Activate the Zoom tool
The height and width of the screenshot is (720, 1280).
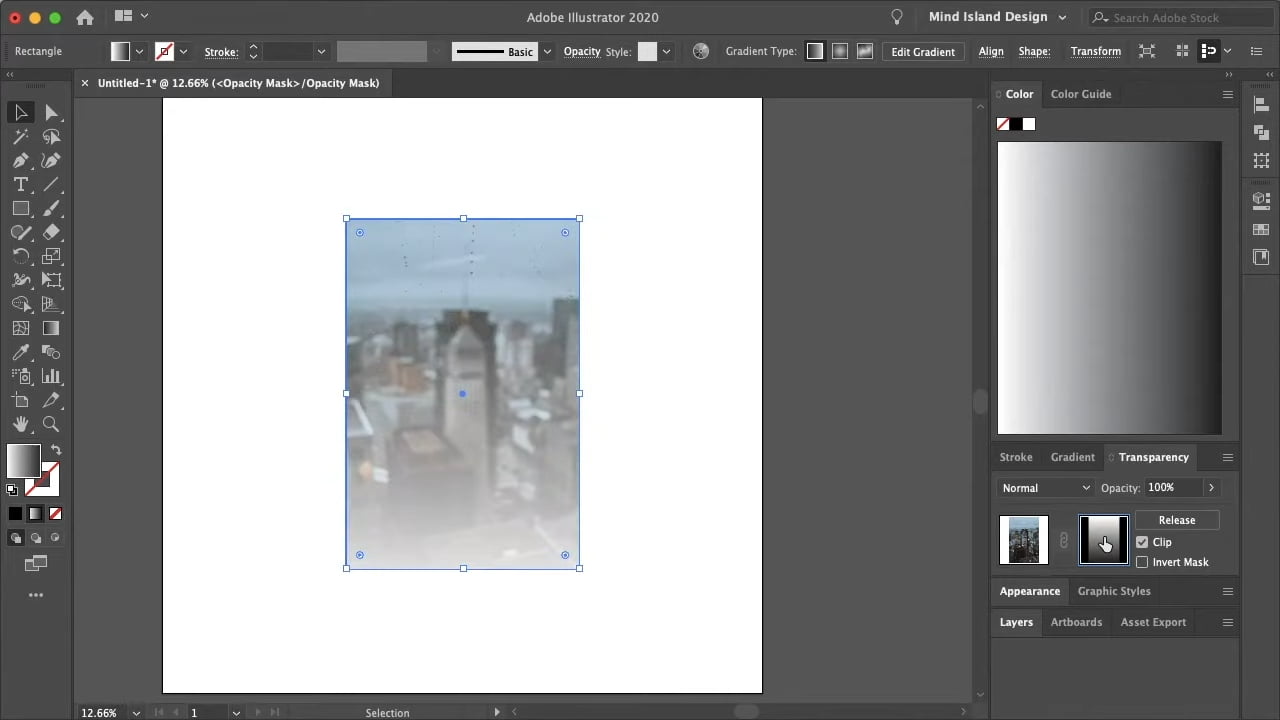pyautogui.click(x=51, y=424)
